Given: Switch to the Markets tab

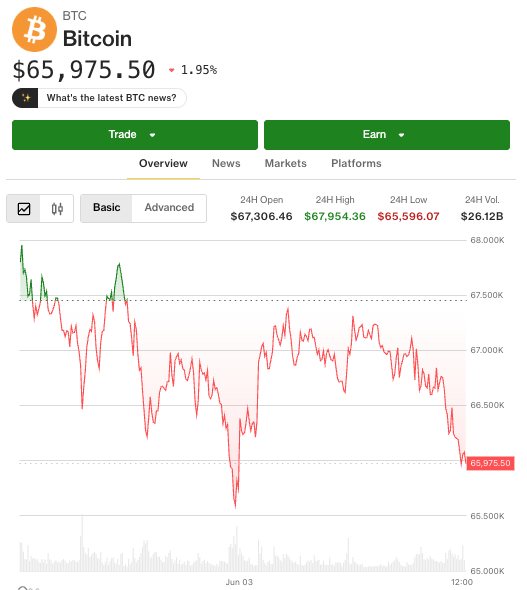Looking at the screenshot, I should pos(286,163).
